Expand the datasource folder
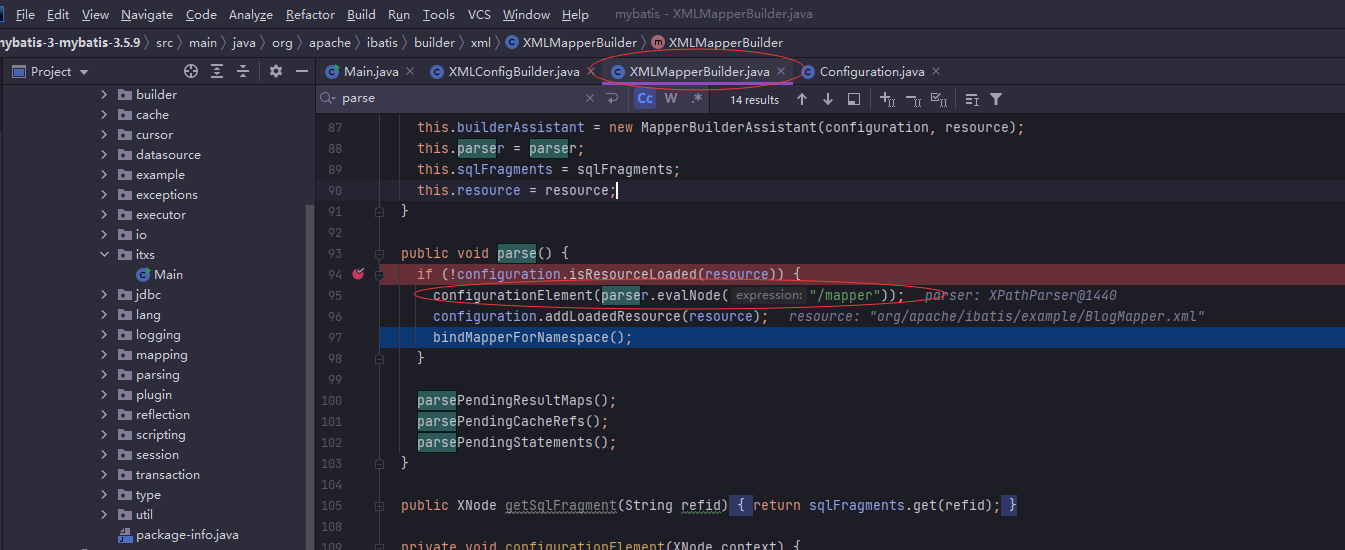Viewport: 1345px width, 550px height. 104,155
